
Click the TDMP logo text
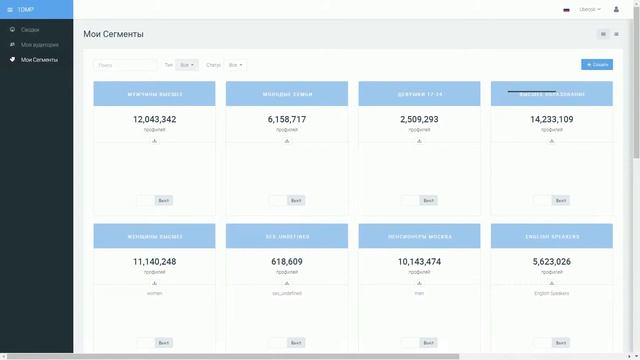tap(25, 9)
